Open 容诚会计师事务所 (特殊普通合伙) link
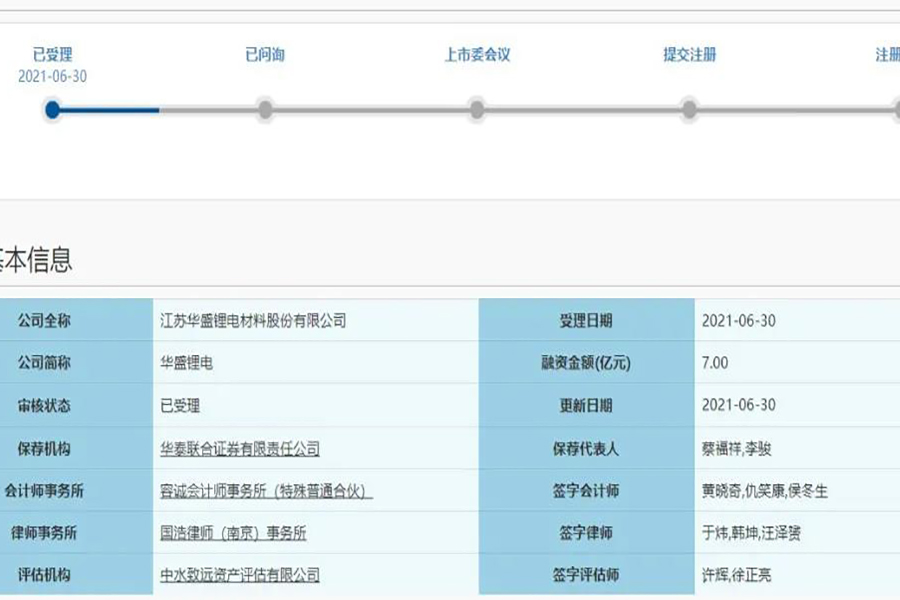Viewport: 900px width, 600px height. pos(266,491)
